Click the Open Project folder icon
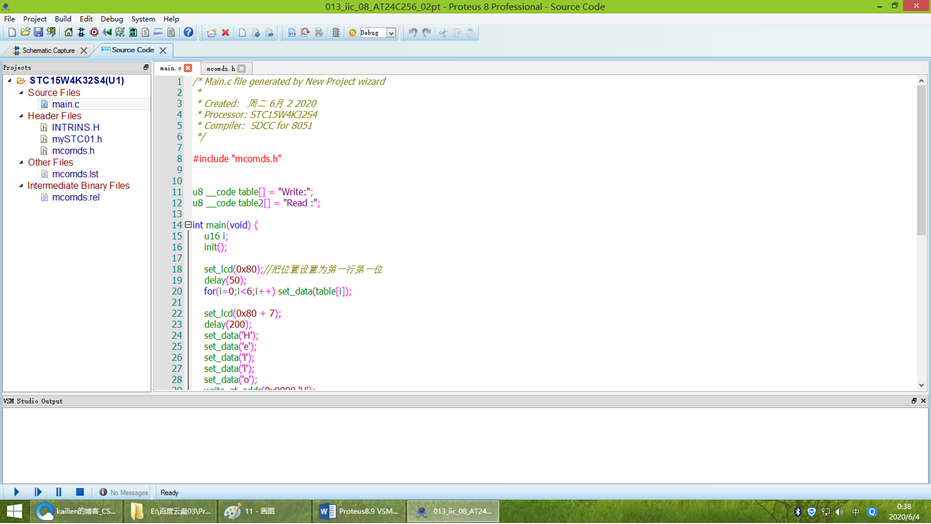 point(25,33)
